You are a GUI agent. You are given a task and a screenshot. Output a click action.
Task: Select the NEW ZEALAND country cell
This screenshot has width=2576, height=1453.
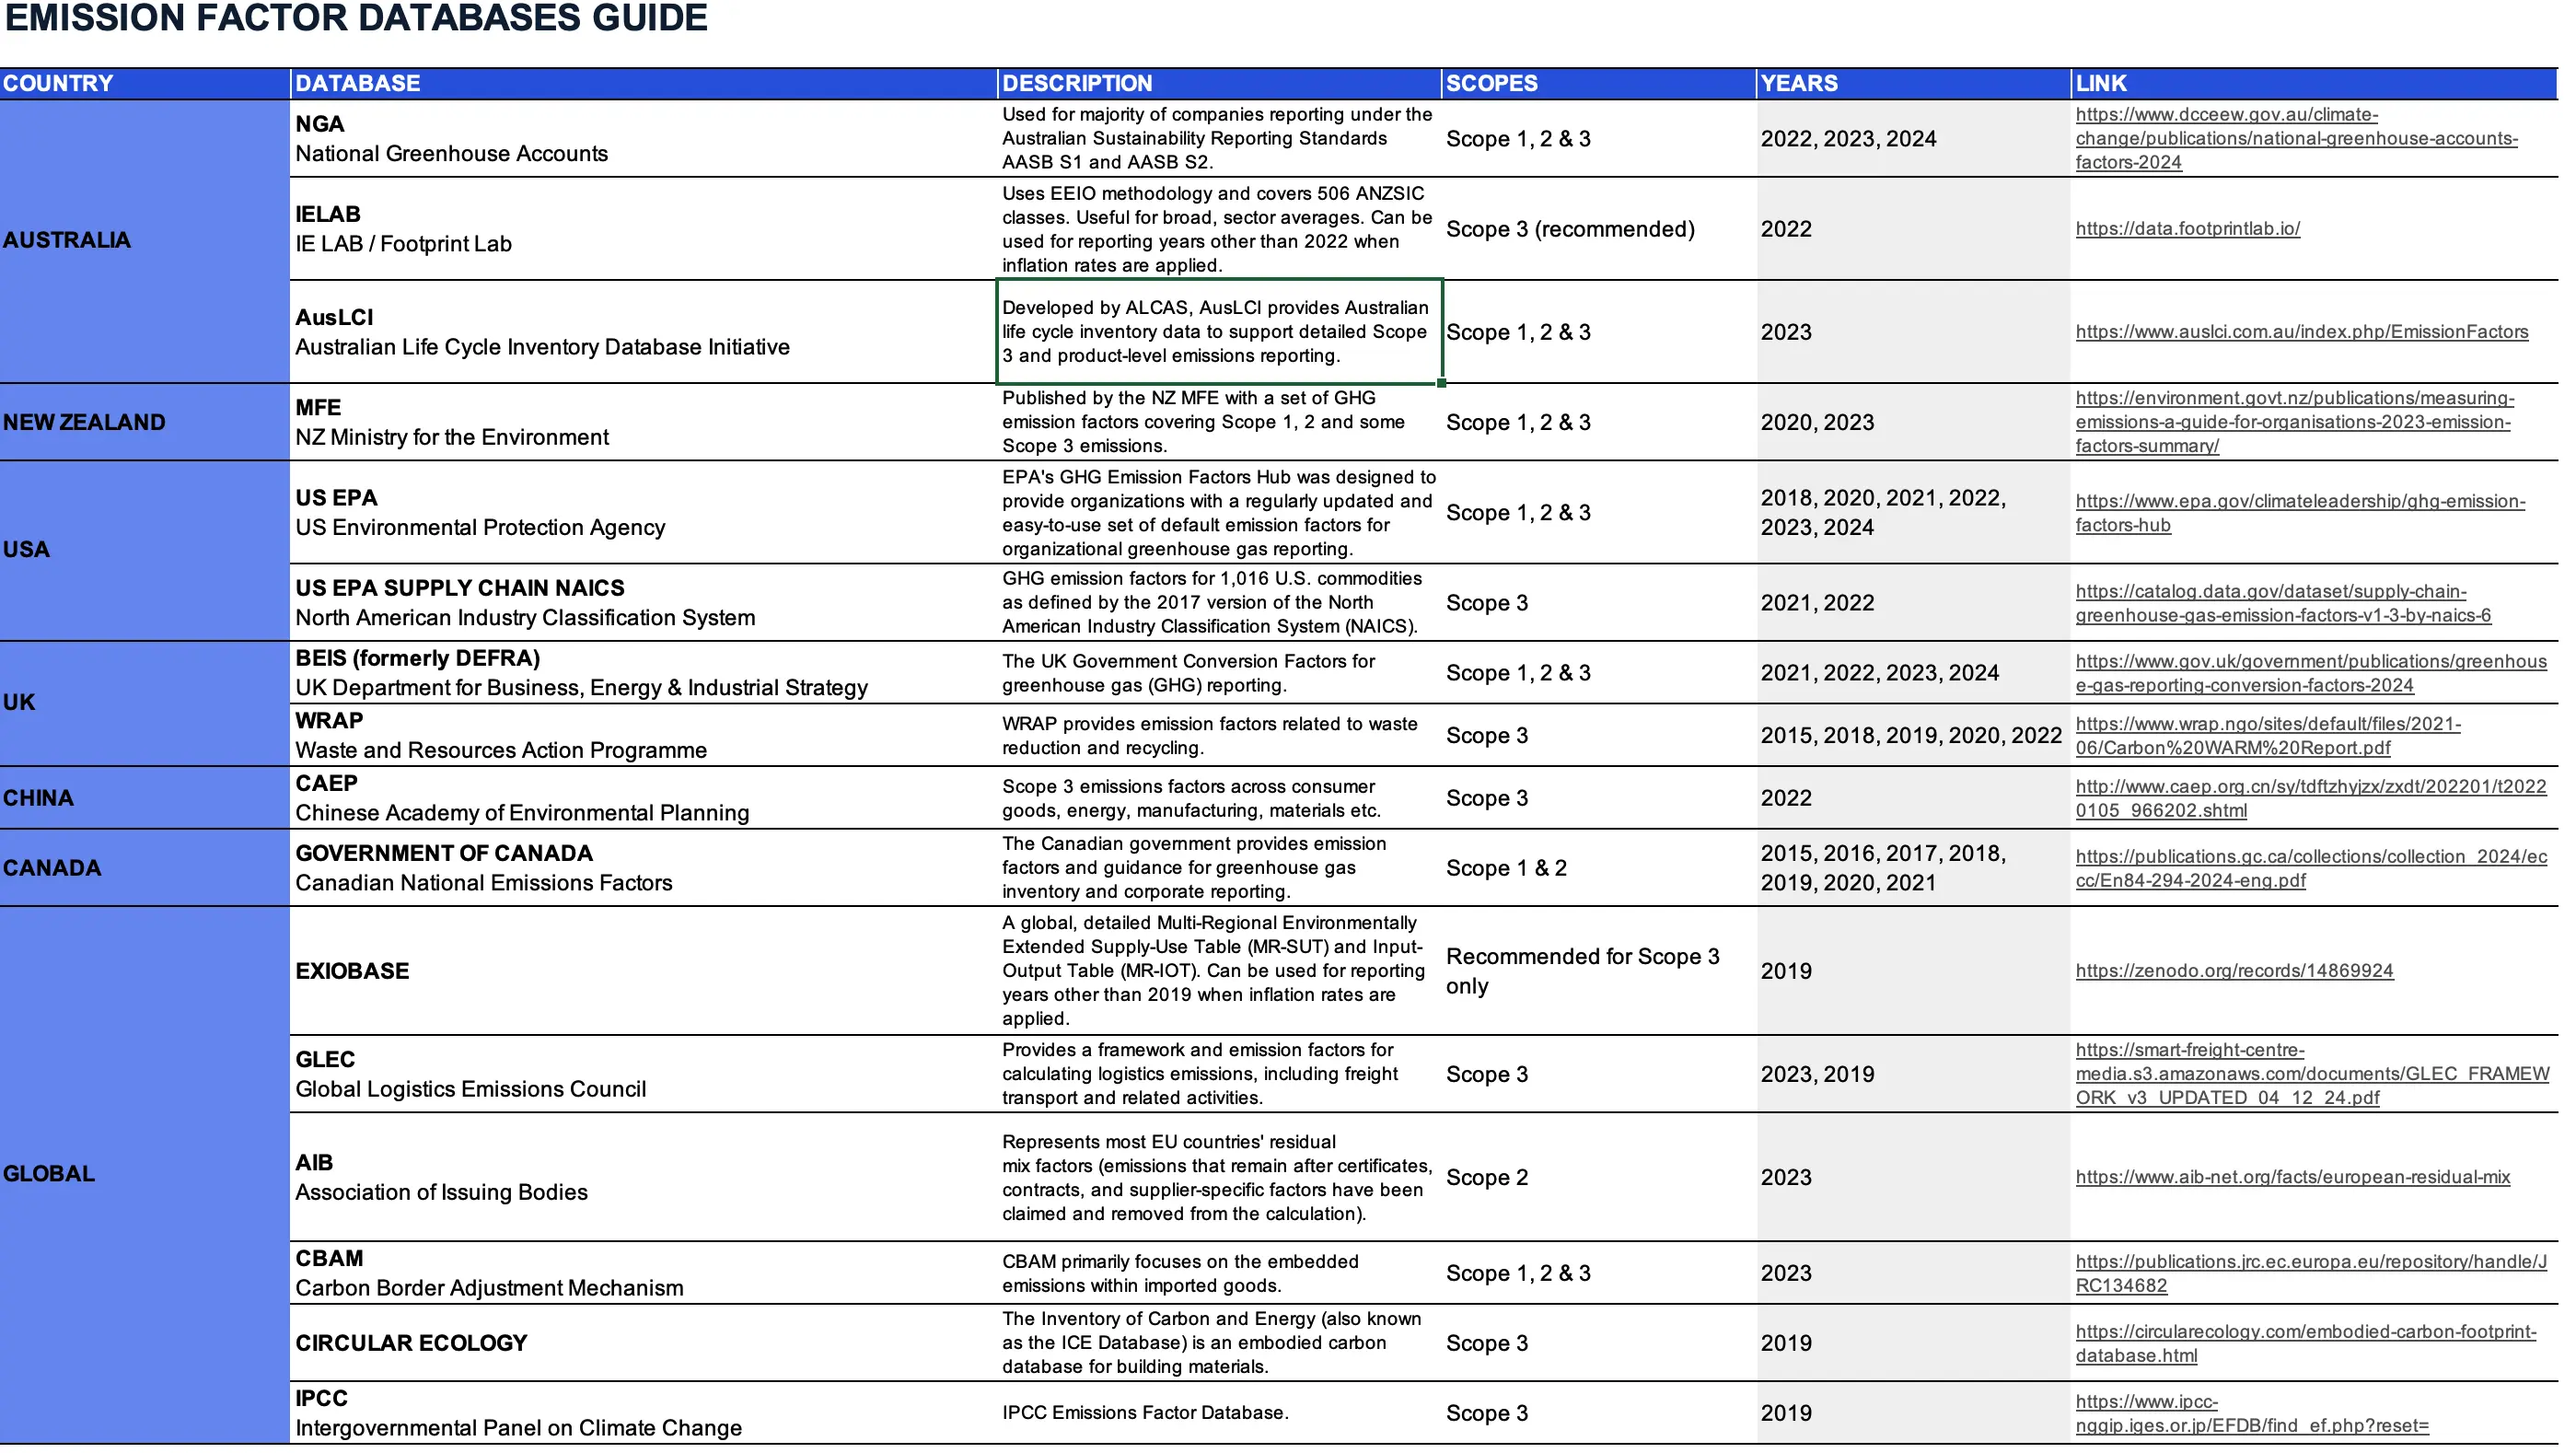coord(145,422)
